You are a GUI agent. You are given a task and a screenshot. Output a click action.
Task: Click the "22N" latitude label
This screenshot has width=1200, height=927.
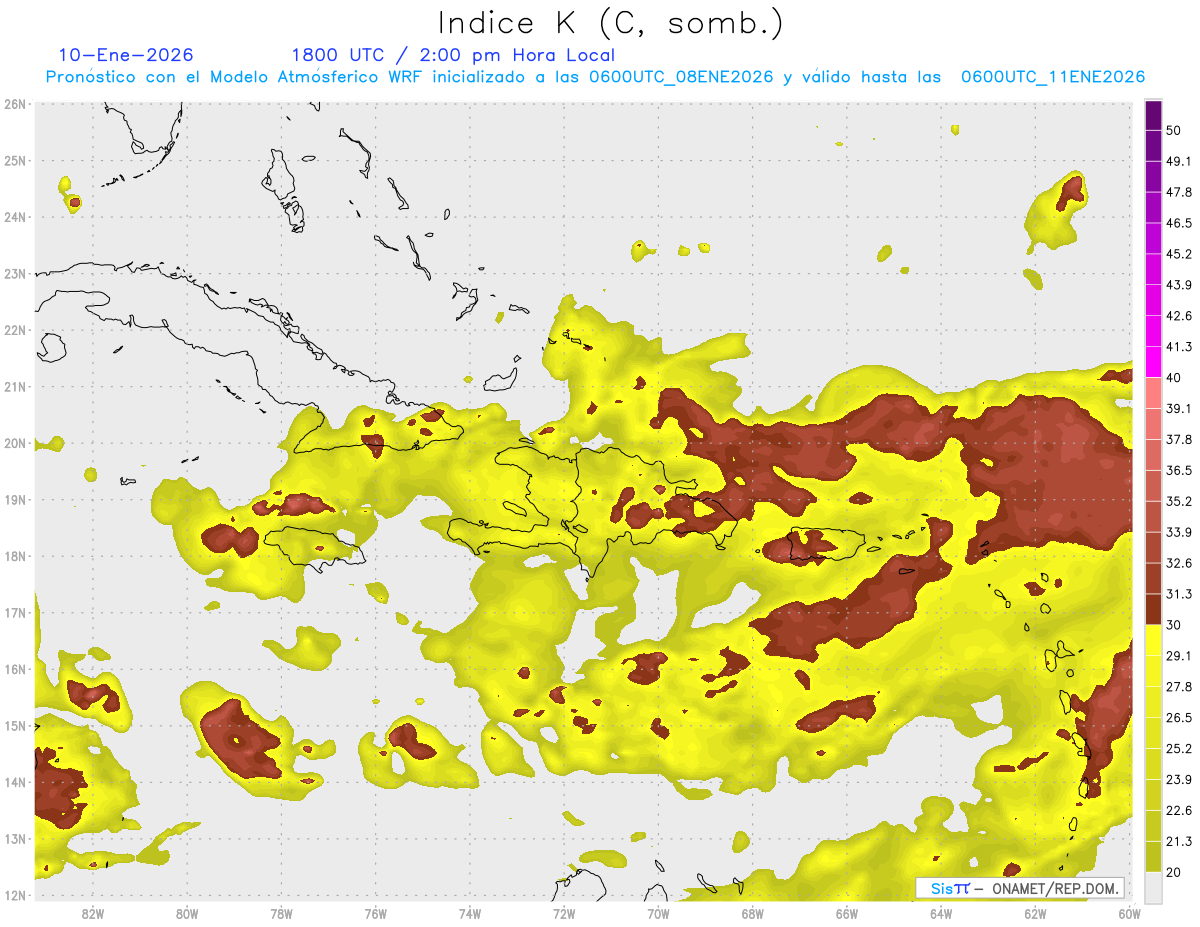(x=15, y=330)
